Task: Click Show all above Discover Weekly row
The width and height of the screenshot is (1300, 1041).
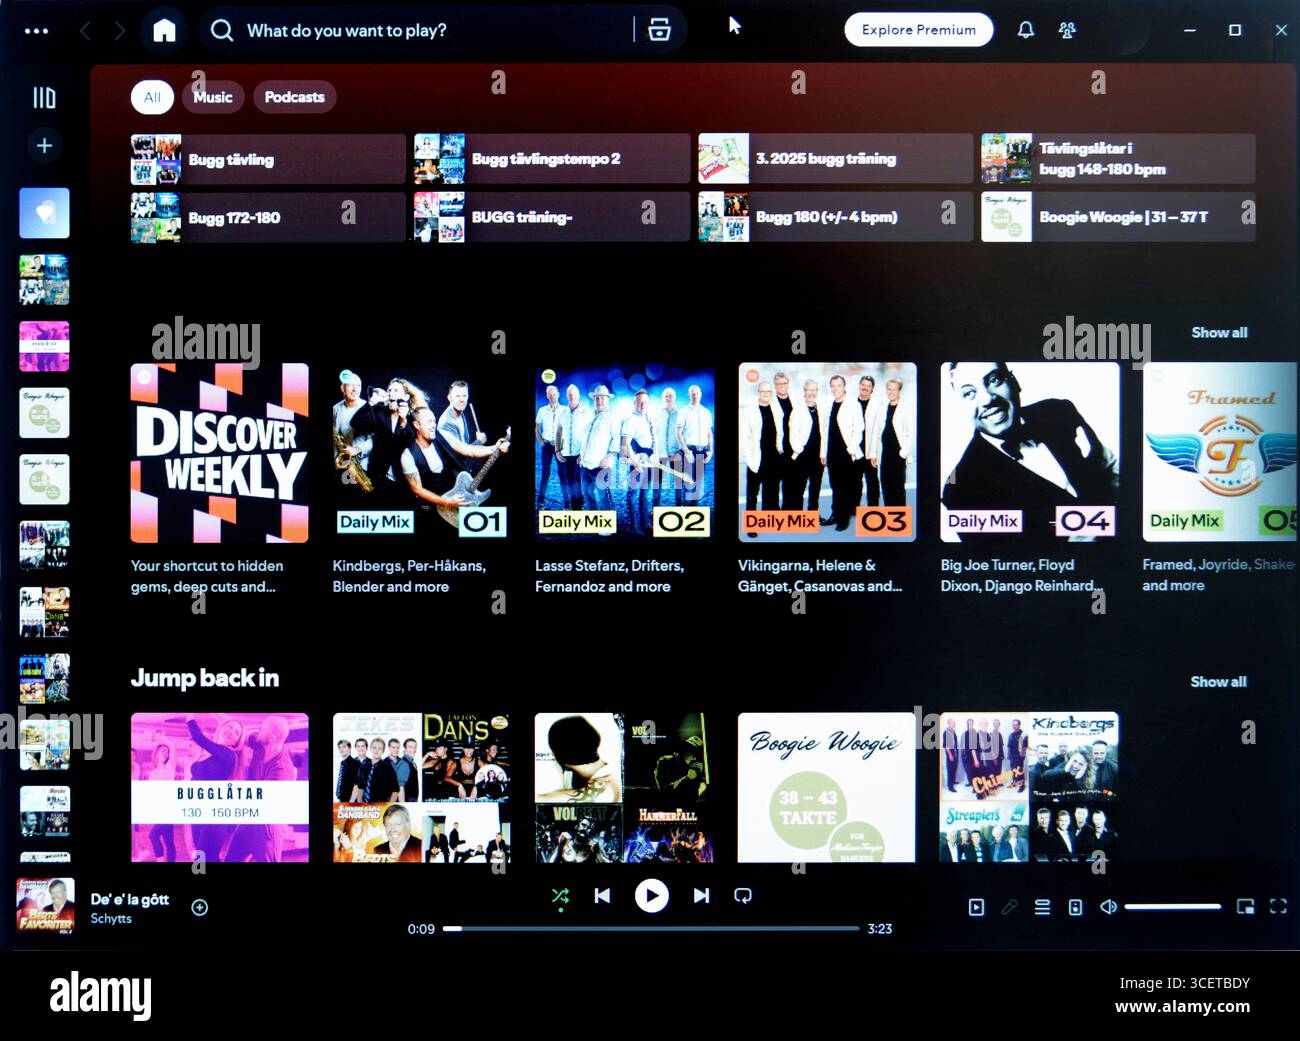Action: [x=1219, y=332]
